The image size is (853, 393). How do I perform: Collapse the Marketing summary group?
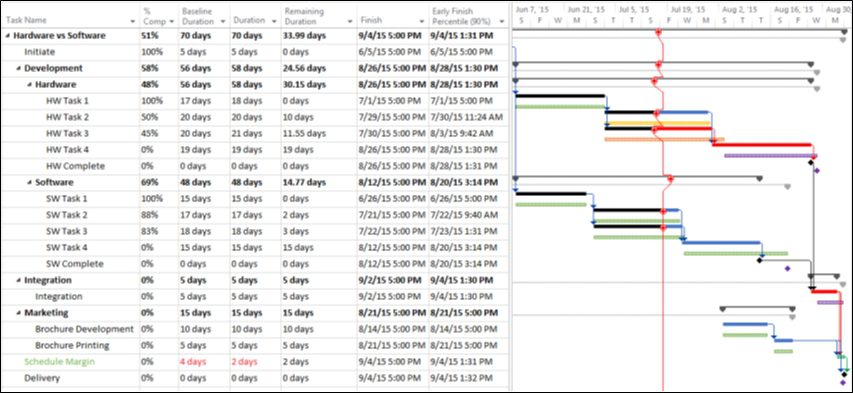[x=19, y=314]
